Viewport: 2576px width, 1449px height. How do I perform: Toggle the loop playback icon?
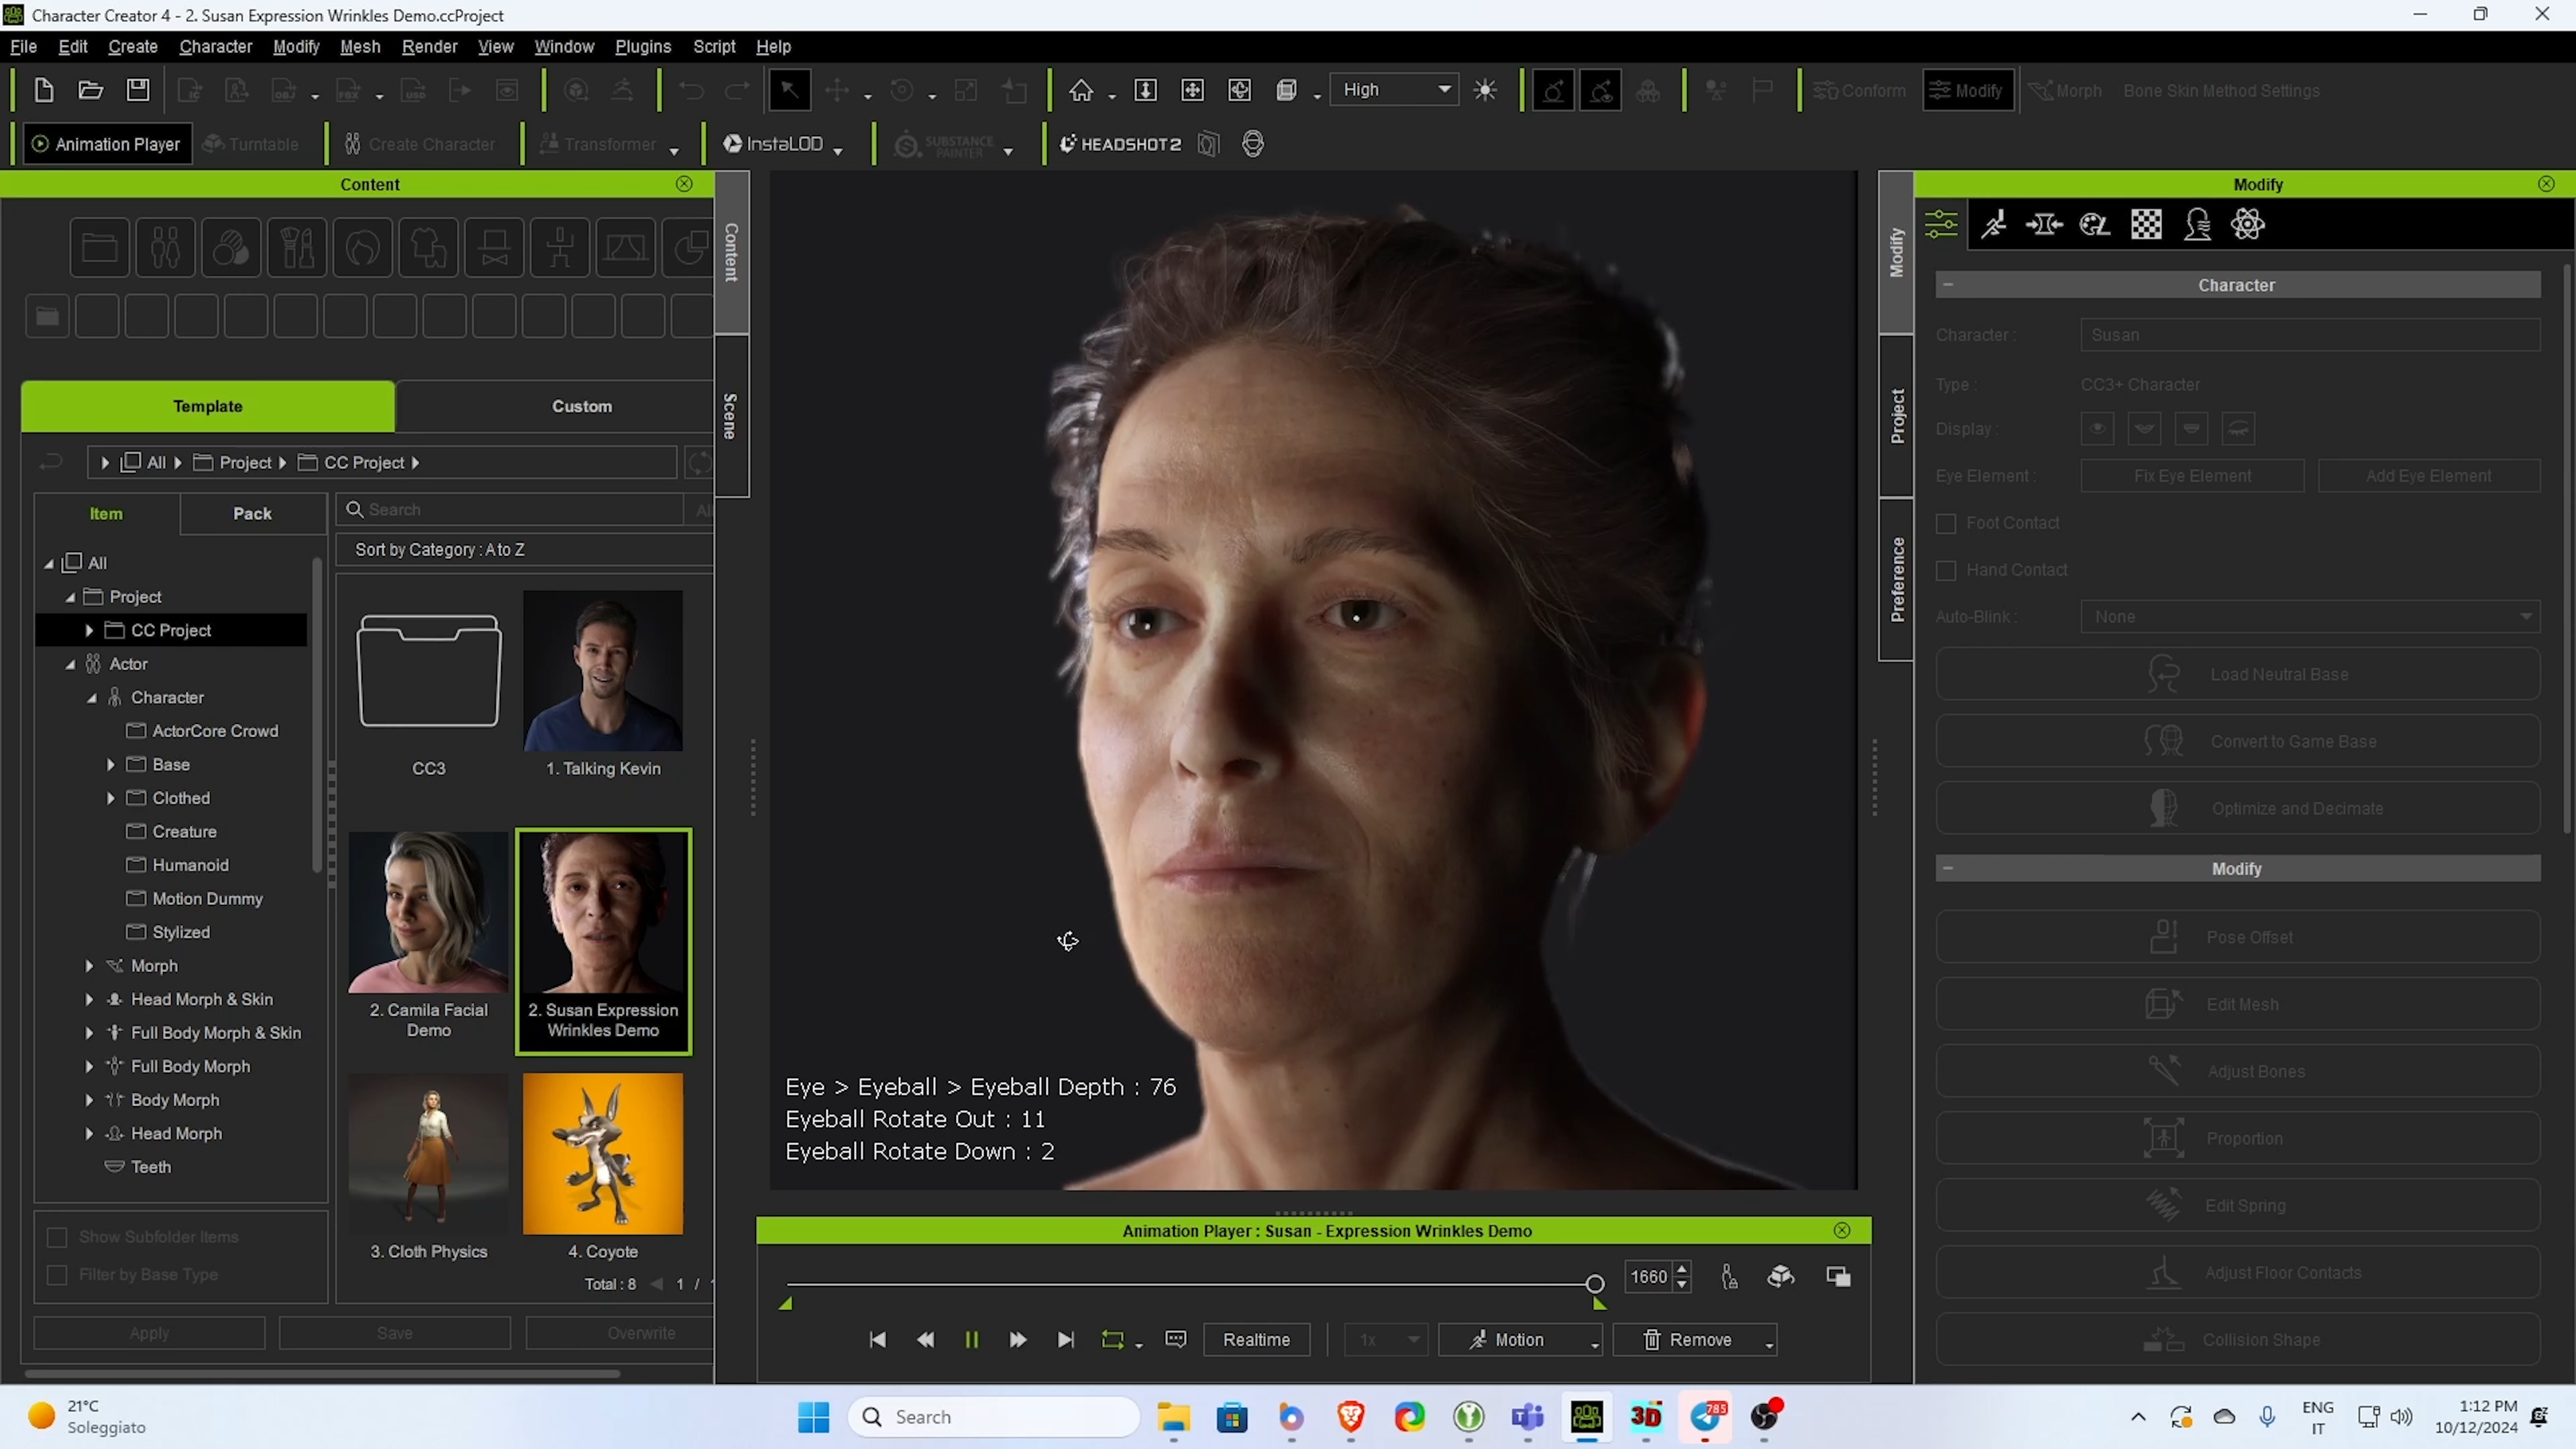tap(1112, 1340)
